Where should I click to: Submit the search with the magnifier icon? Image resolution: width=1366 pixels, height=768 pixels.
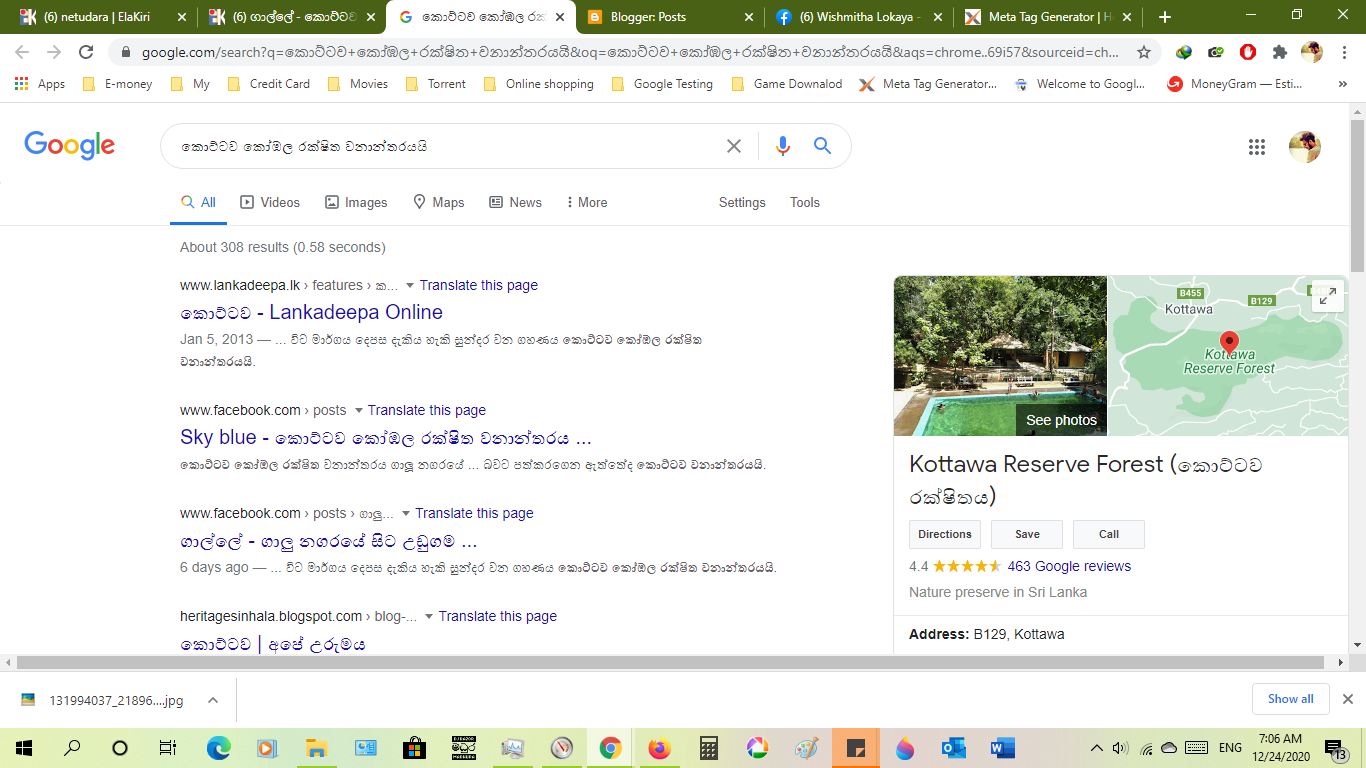point(822,146)
